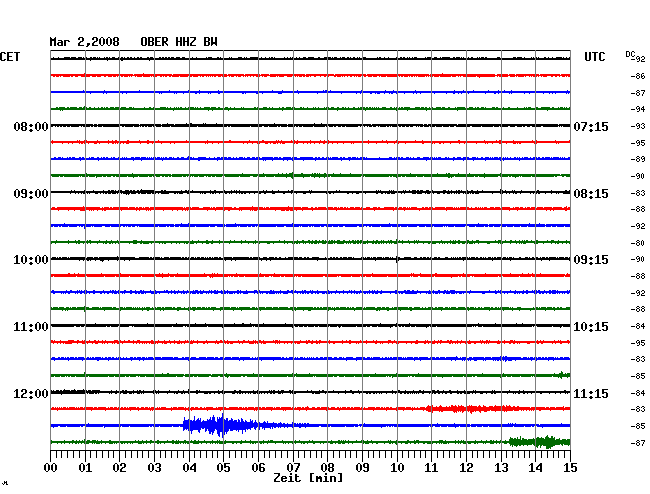Click minute tick label 06
Image resolution: width=650 pixels, height=494 pixels.
click(258, 468)
